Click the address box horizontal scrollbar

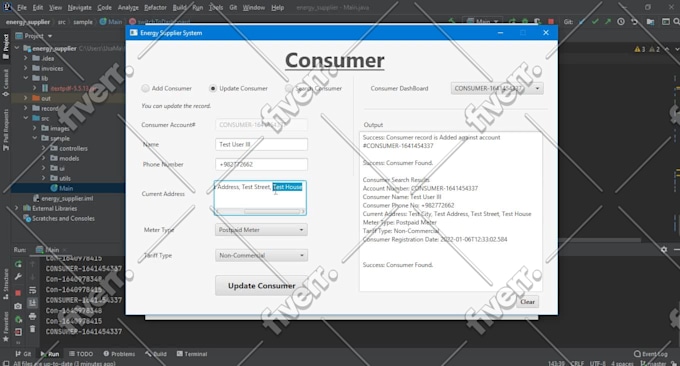(x=260, y=211)
